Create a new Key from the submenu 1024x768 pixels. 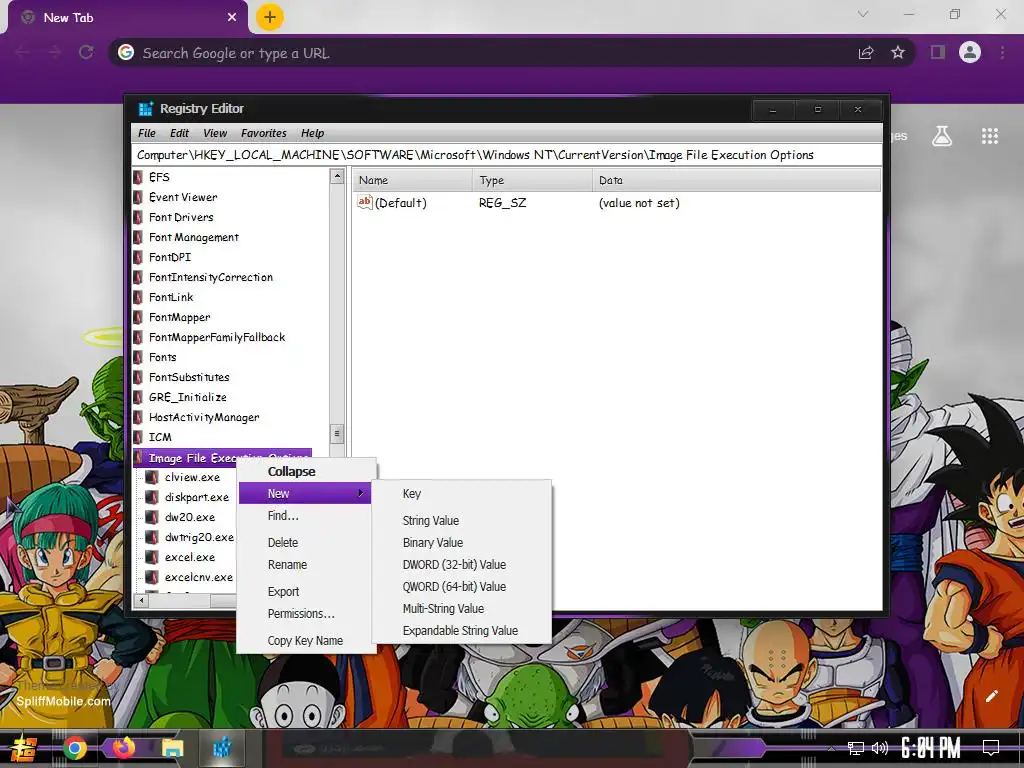point(462,494)
